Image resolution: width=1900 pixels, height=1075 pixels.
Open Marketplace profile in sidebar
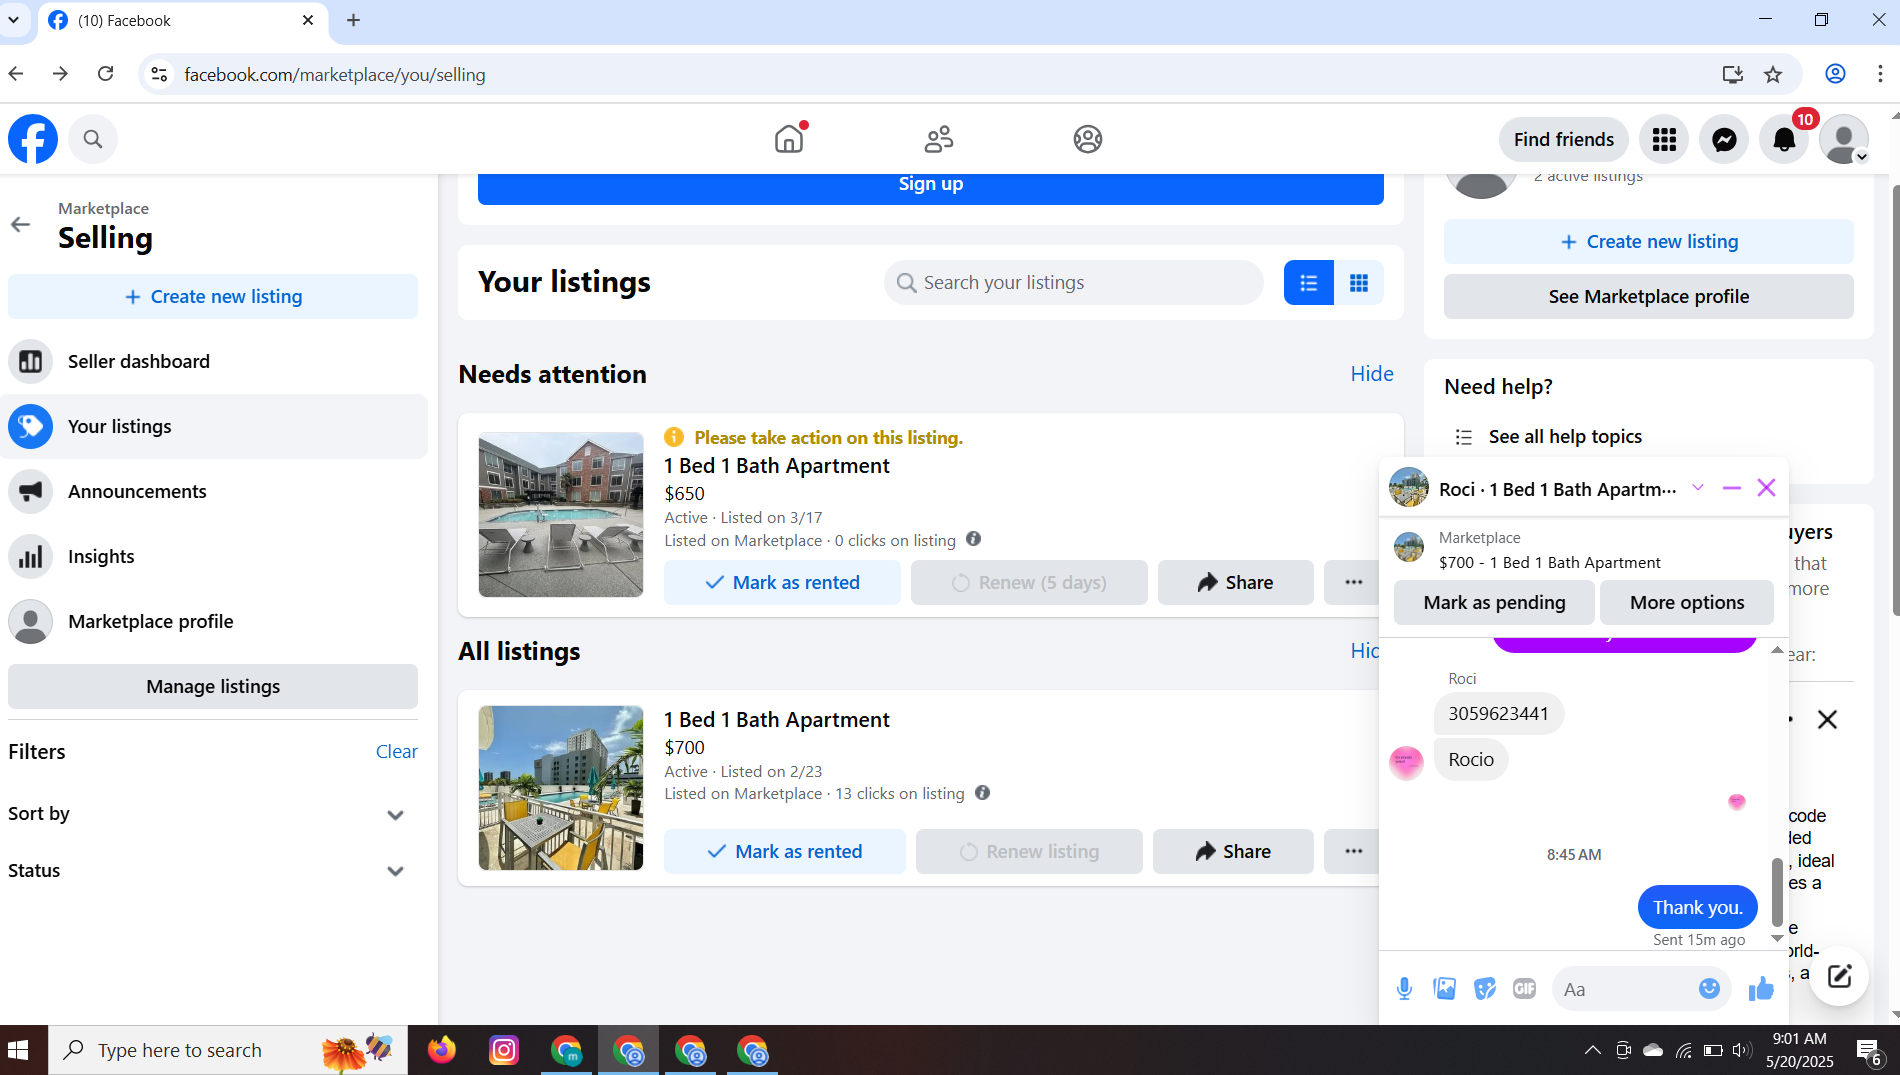tap(214, 622)
